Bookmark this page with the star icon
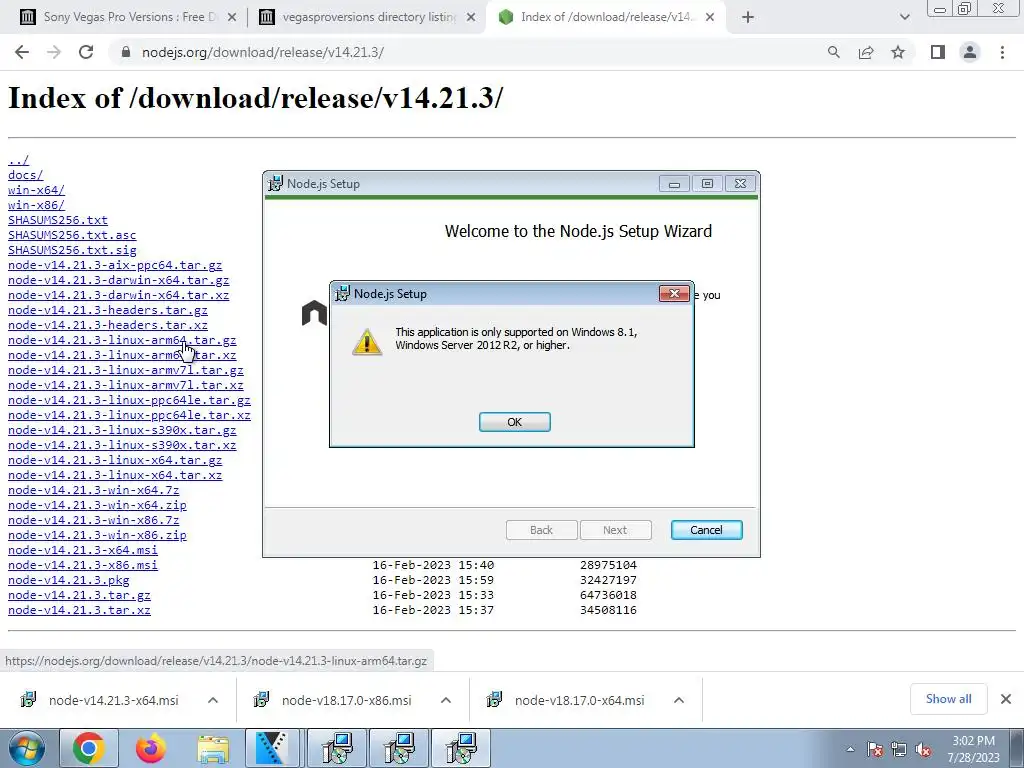 click(898, 52)
